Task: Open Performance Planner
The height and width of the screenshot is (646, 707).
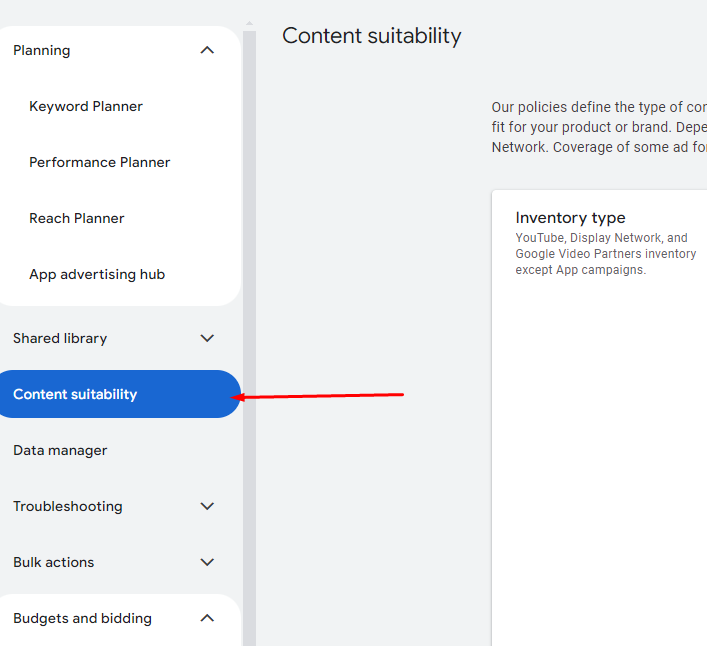Action: [x=99, y=162]
